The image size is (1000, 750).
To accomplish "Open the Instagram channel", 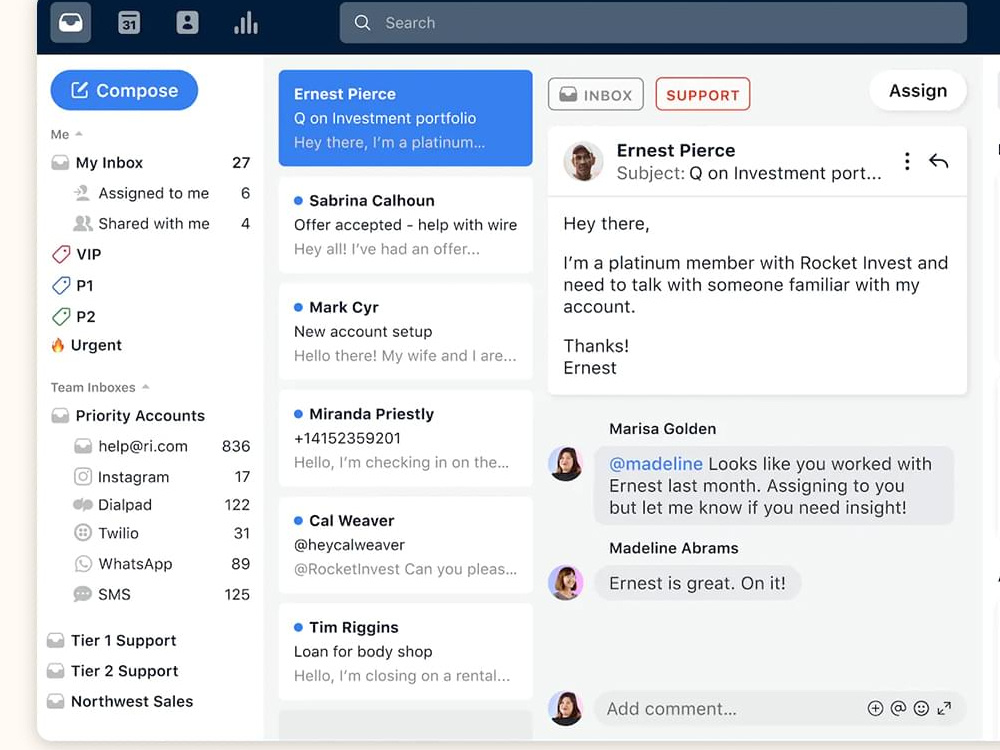I will click(x=162, y=477).
